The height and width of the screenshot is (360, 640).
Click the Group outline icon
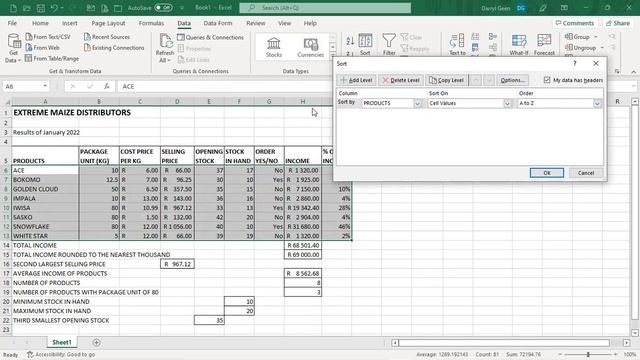(x=569, y=37)
